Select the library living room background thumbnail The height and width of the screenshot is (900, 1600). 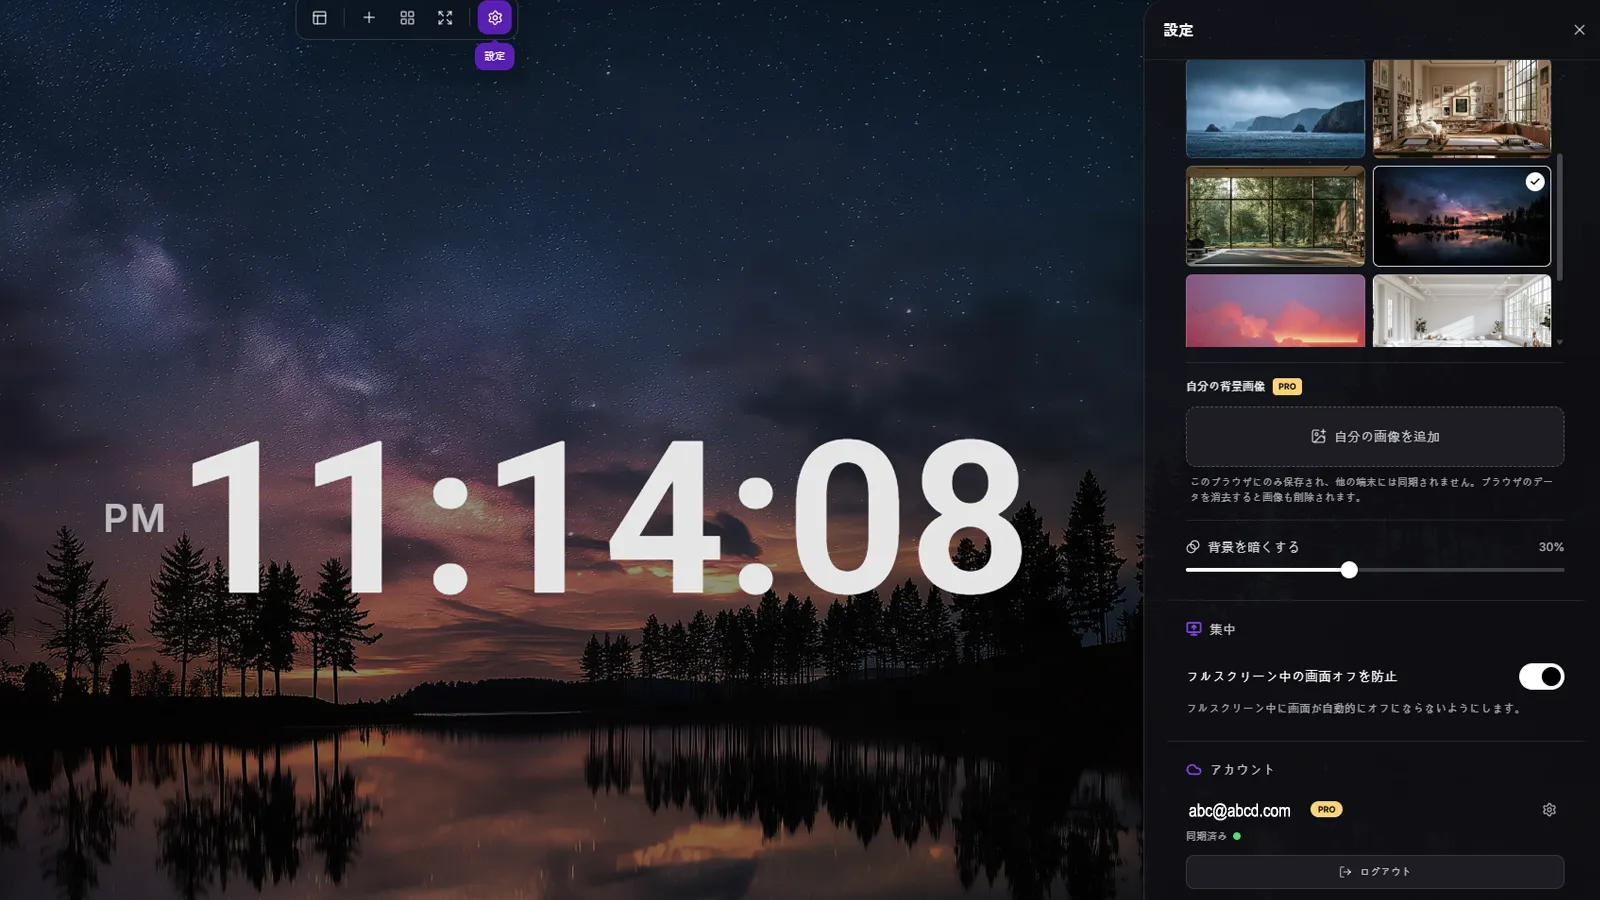coord(1462,108)
